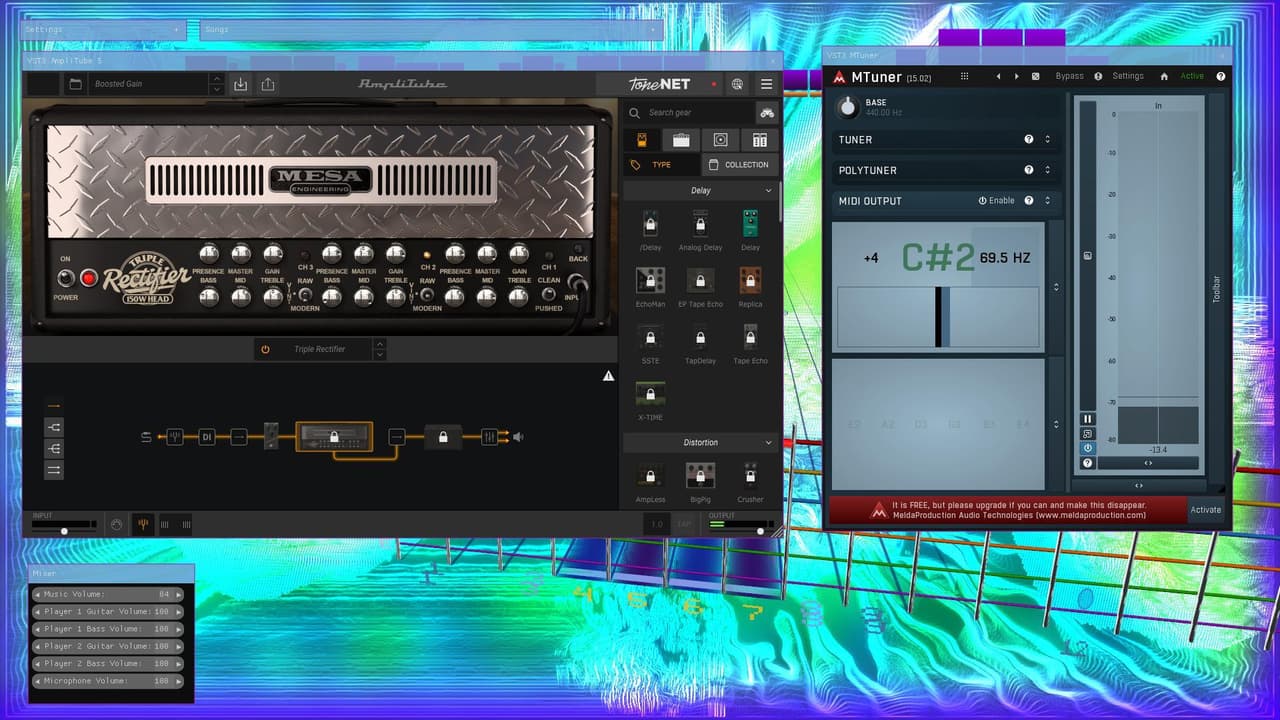The image size is (1280, 720).
Task: Switch gear browser to COLLECTION view
Action: pos(739,165)
